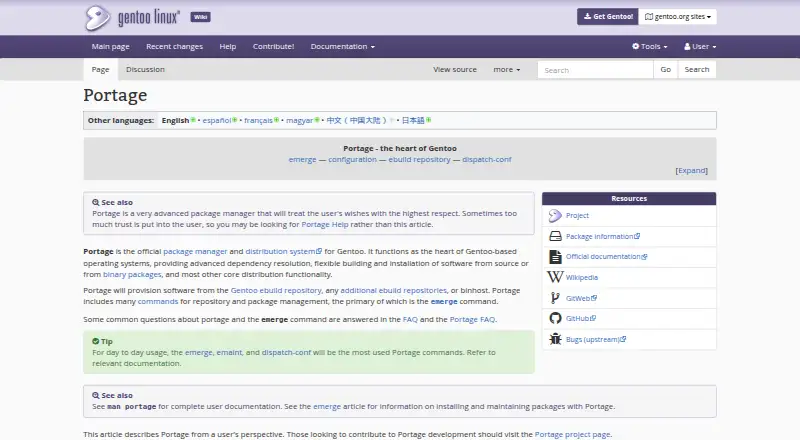Open the emerge link in navigation box
The image size is (800, 440).
[x=302, y=159]
